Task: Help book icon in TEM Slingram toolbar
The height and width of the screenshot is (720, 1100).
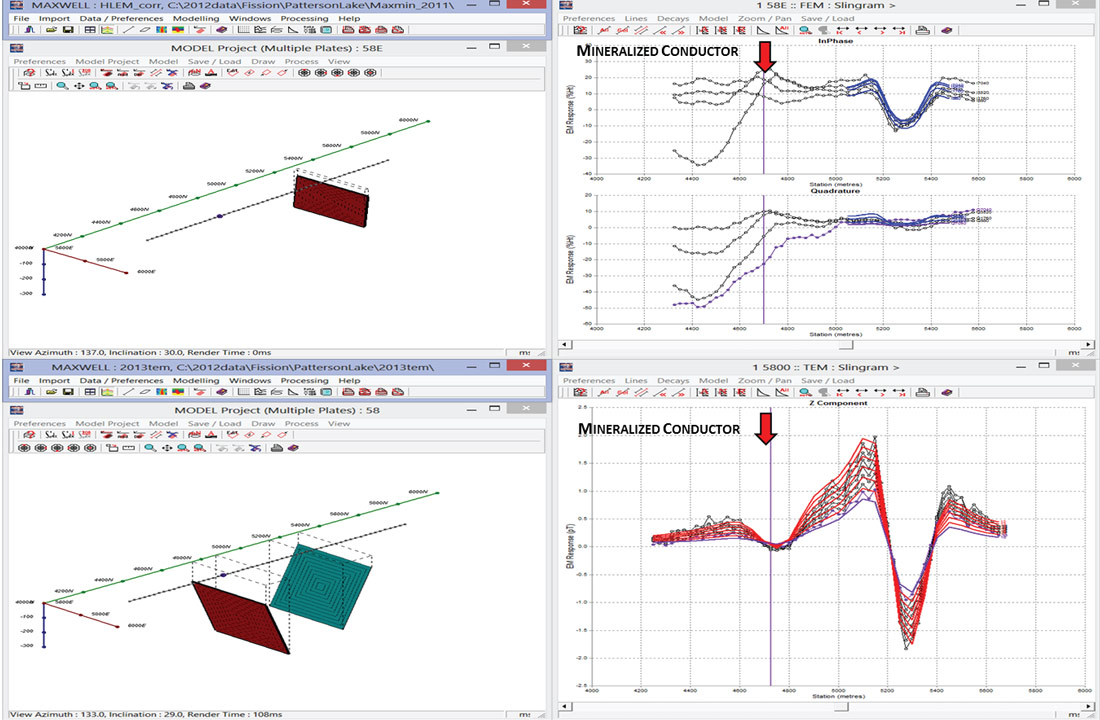Action: click(946, 392)
